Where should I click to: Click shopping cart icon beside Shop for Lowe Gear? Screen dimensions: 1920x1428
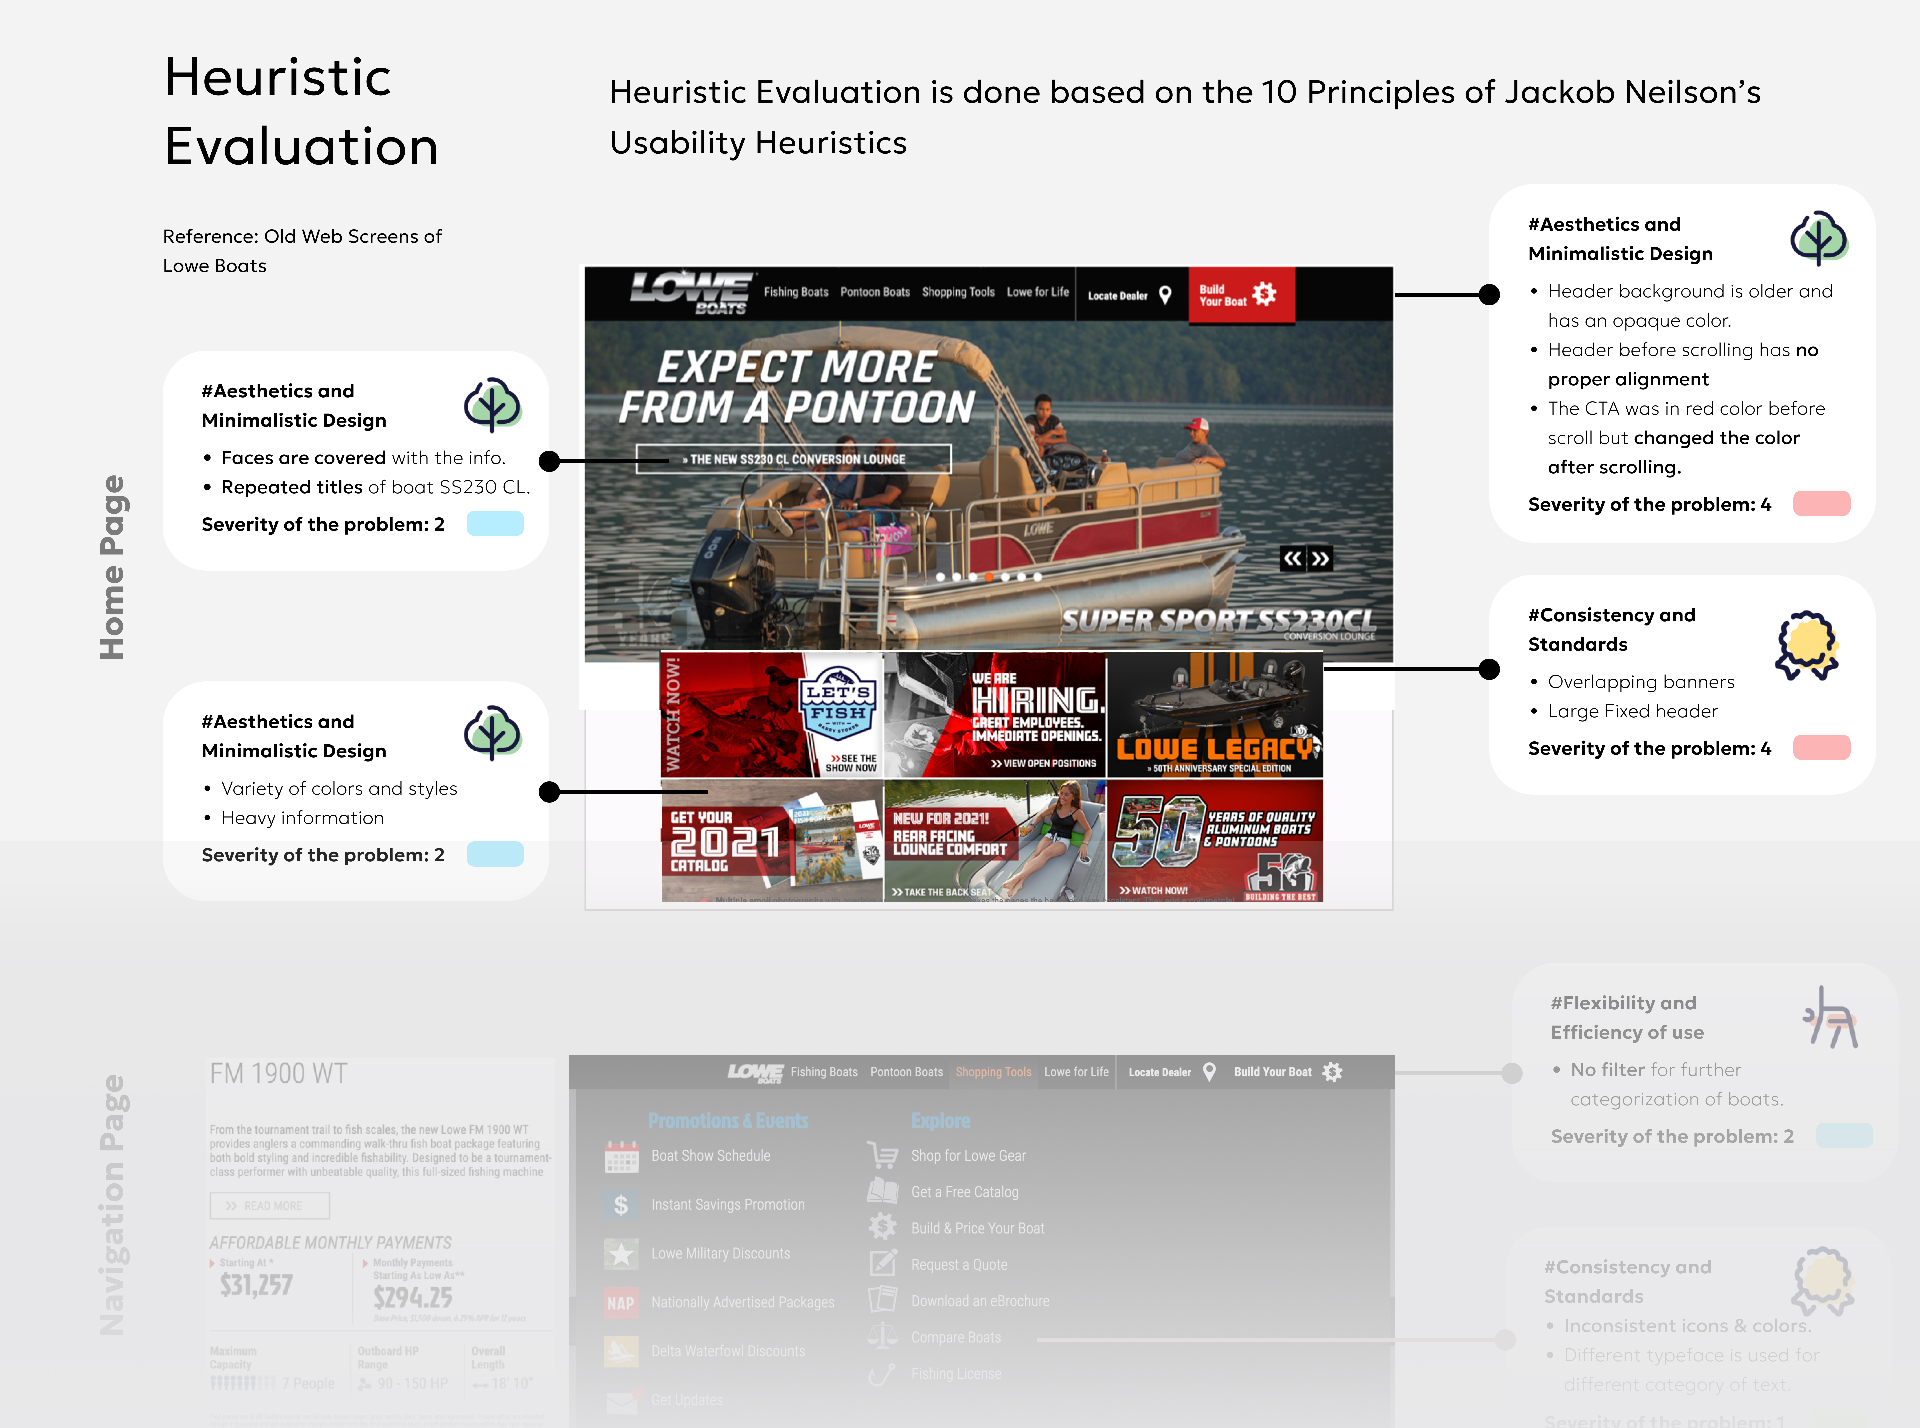(x=883, y=1155)
